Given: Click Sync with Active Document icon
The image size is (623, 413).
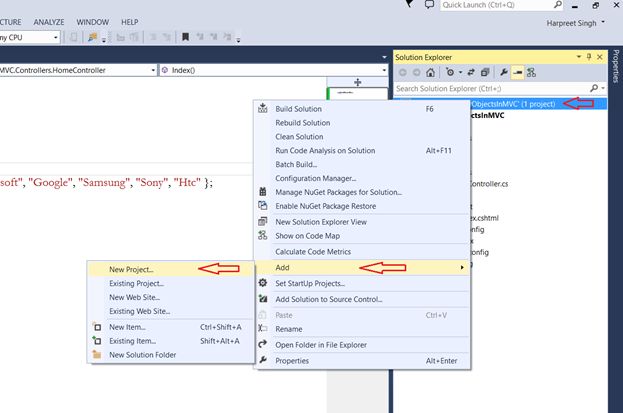Looking at the screenshot, I should (x=471, y=72).
